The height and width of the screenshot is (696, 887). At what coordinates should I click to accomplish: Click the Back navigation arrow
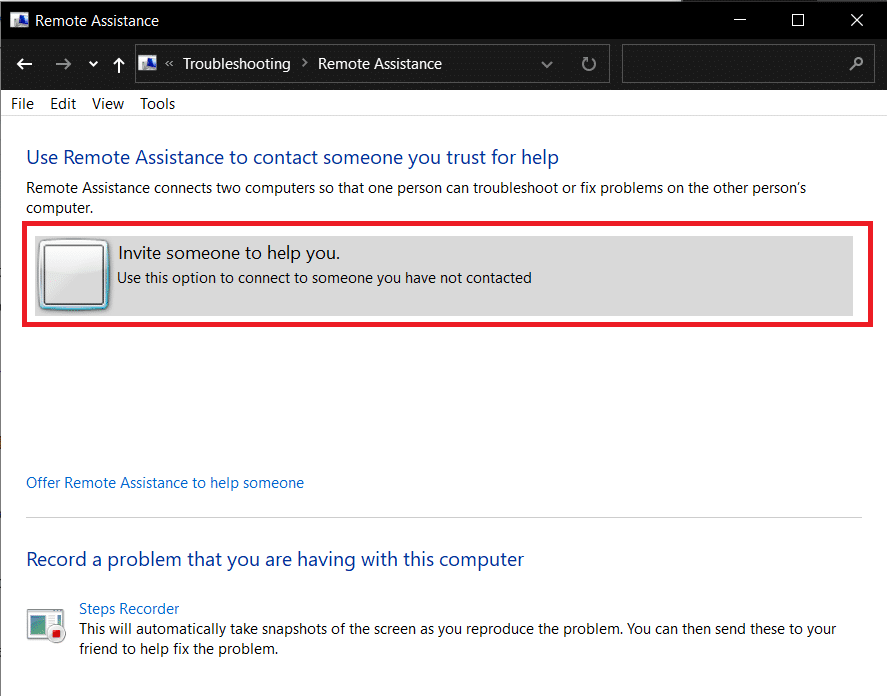tap(25, 64)
